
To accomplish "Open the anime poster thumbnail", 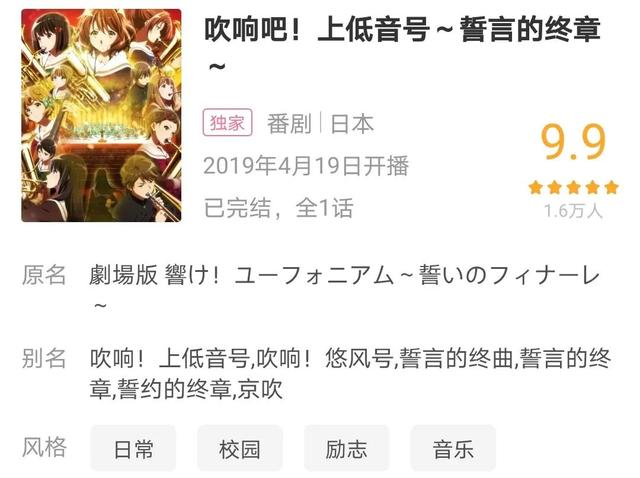I will pyautogui.click(x=101, y=116).
